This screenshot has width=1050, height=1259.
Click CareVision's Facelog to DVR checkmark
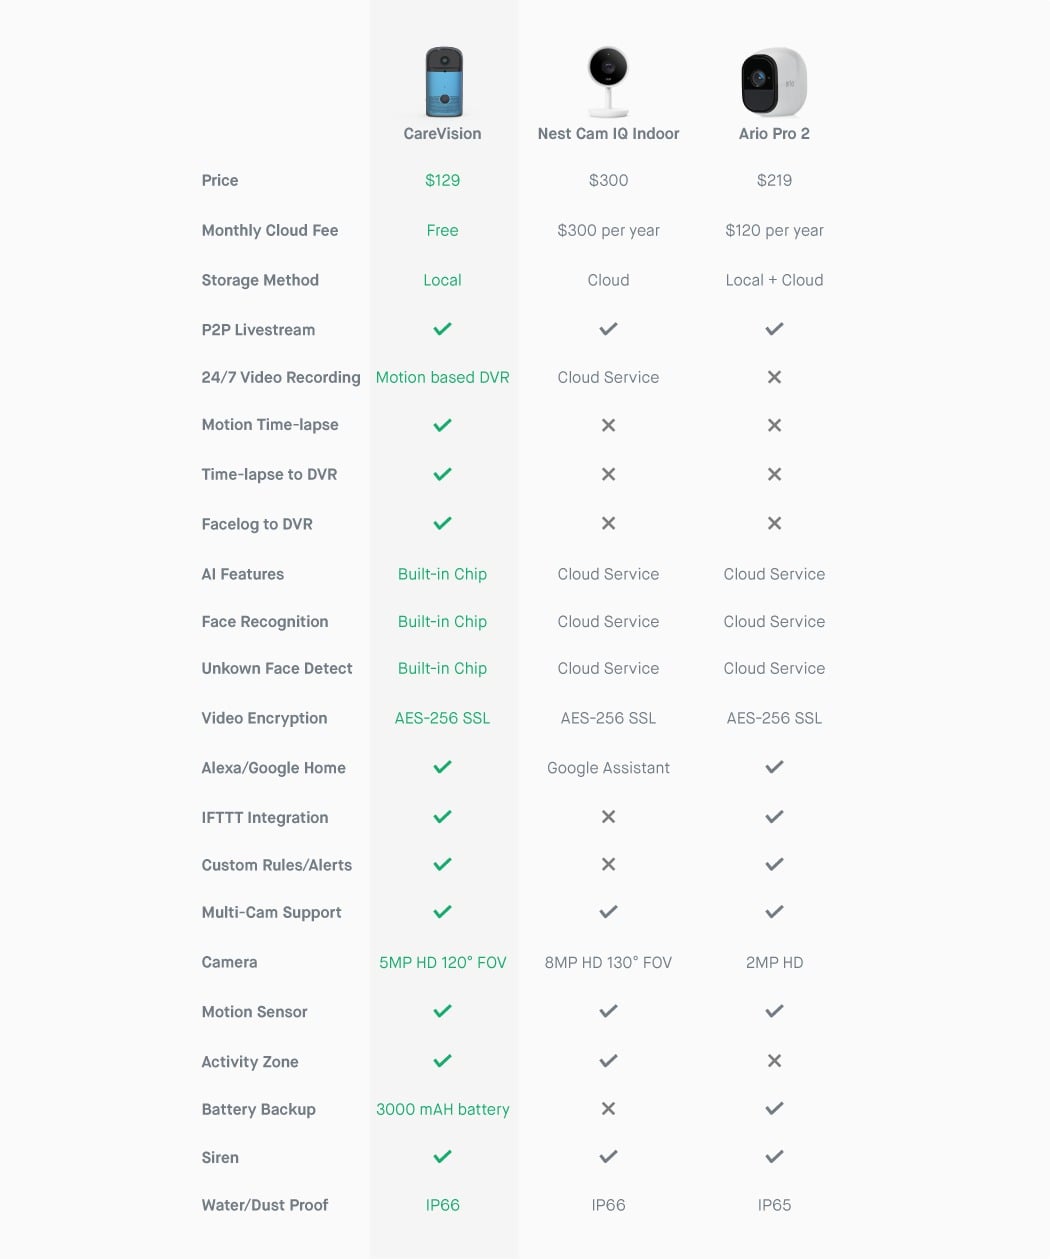442,523
